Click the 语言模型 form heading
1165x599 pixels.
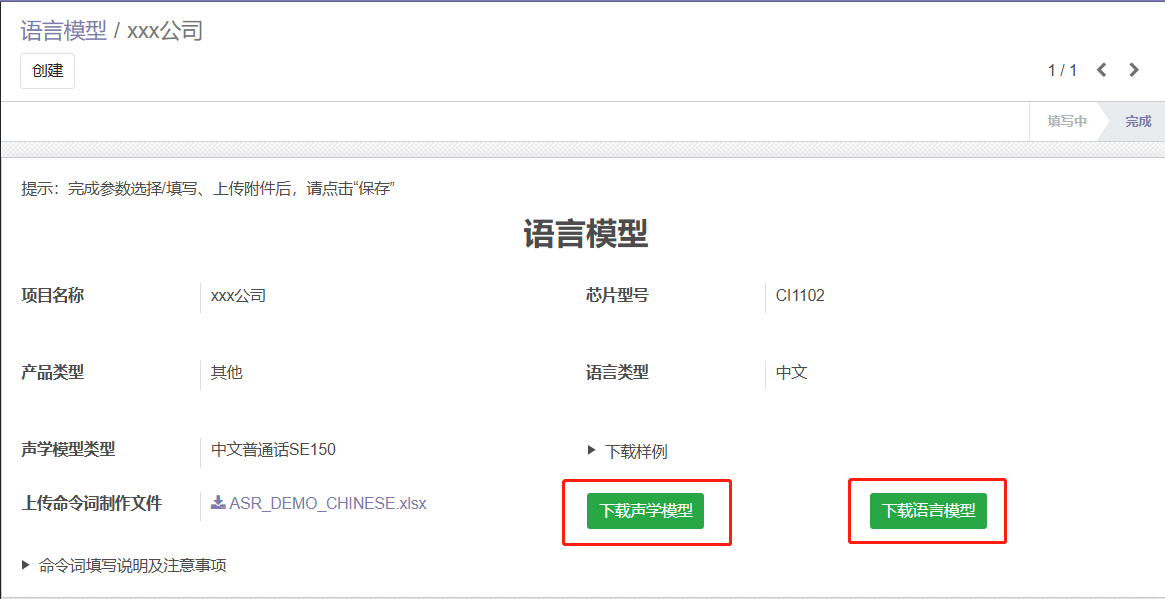(x=585, y=234)
